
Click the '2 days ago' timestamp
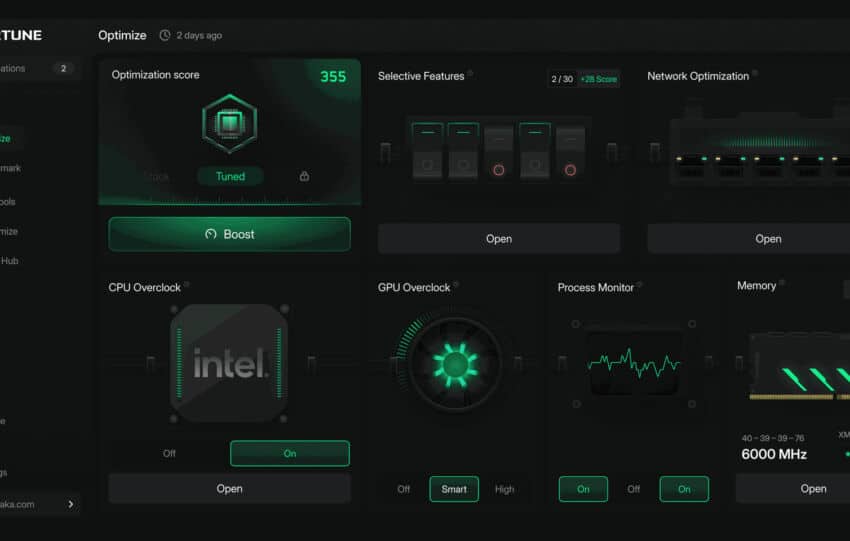(199, 35)
